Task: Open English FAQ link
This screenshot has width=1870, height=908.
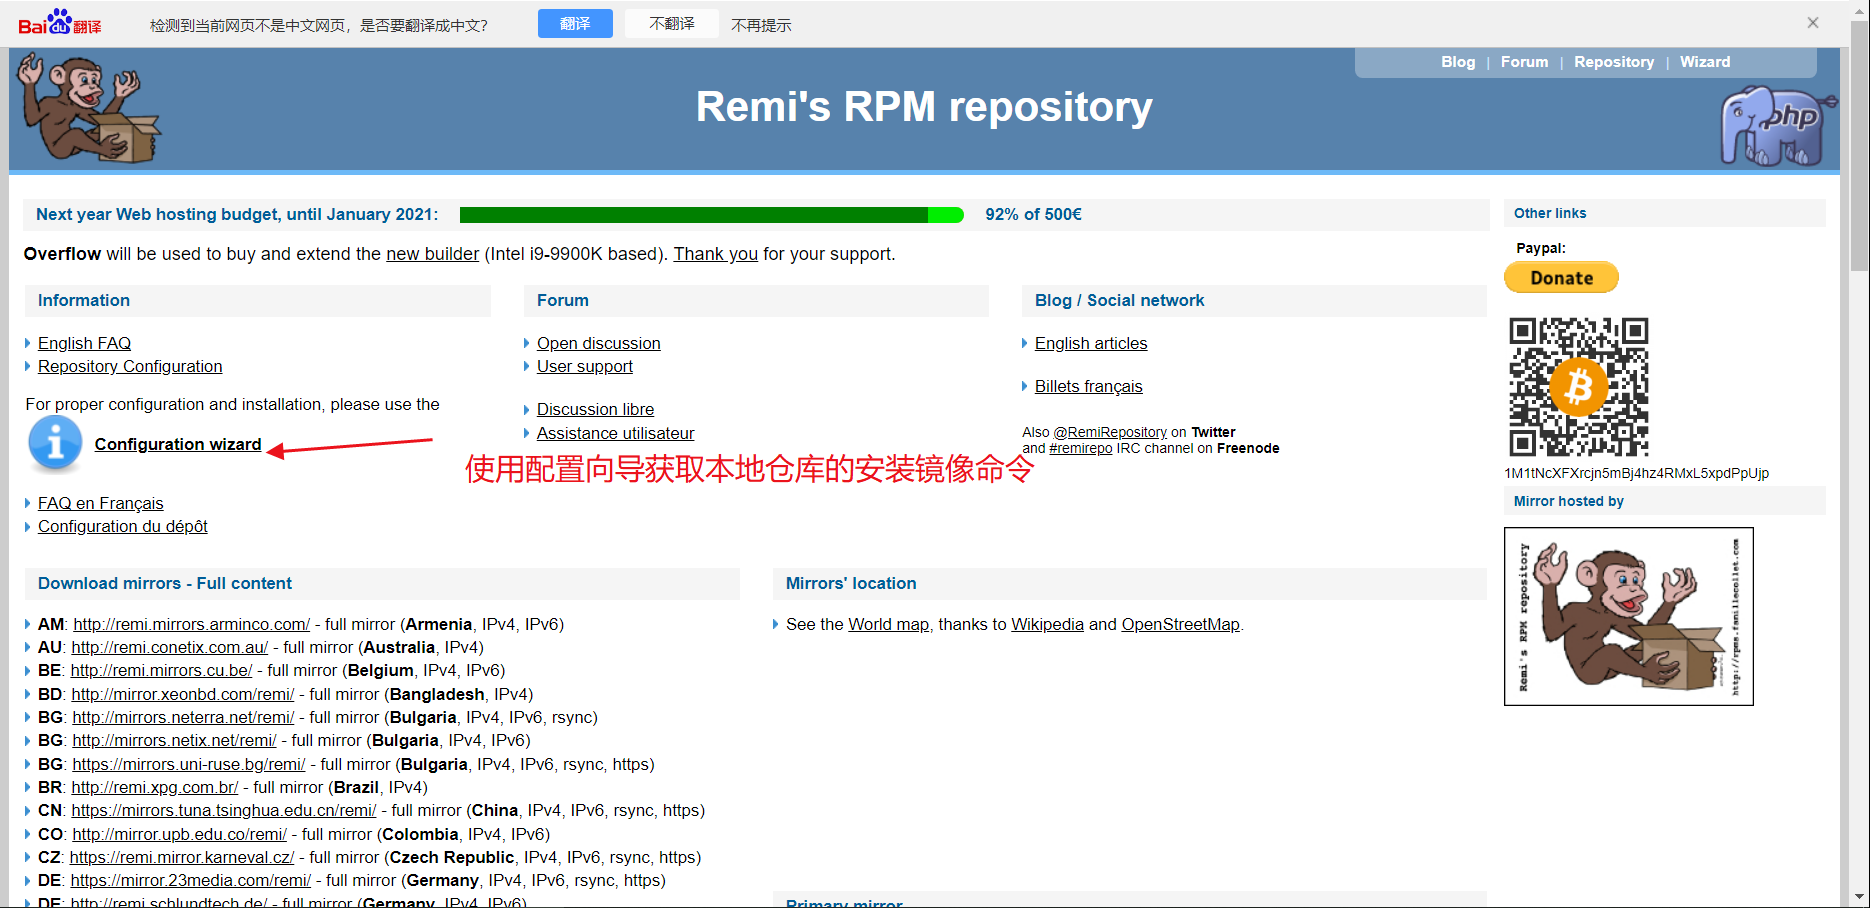Action: point(84,343)
